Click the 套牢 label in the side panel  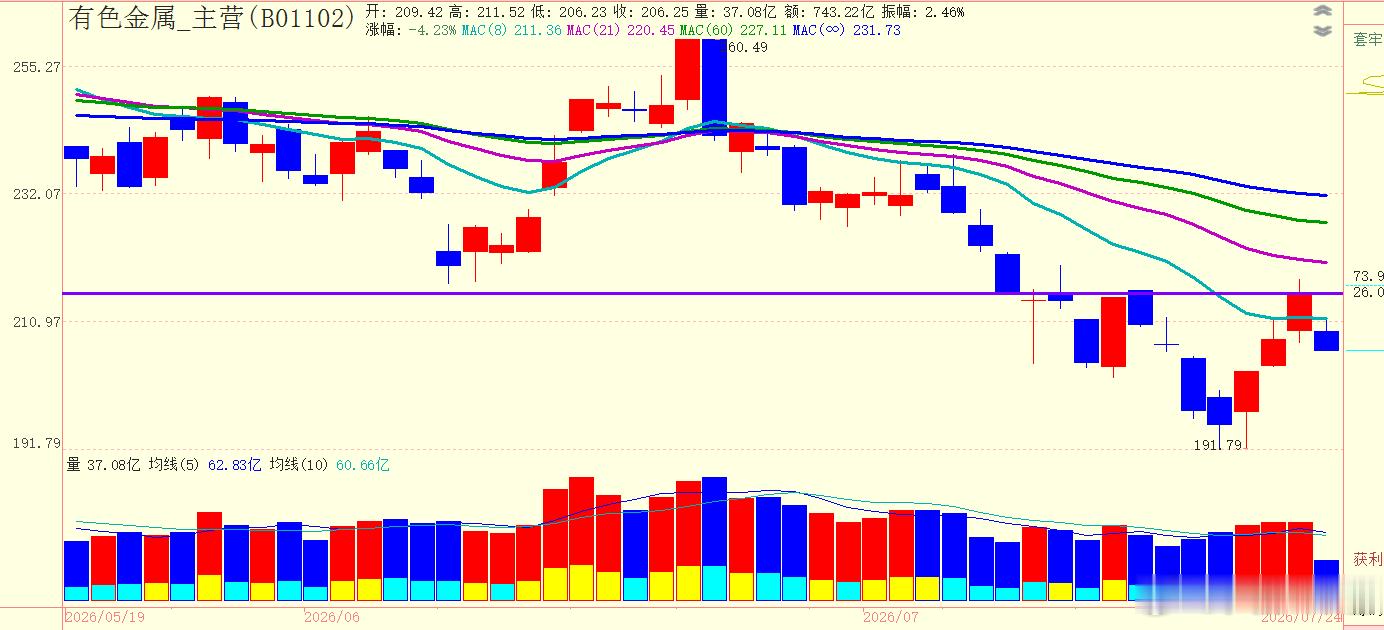[1368, 39]
